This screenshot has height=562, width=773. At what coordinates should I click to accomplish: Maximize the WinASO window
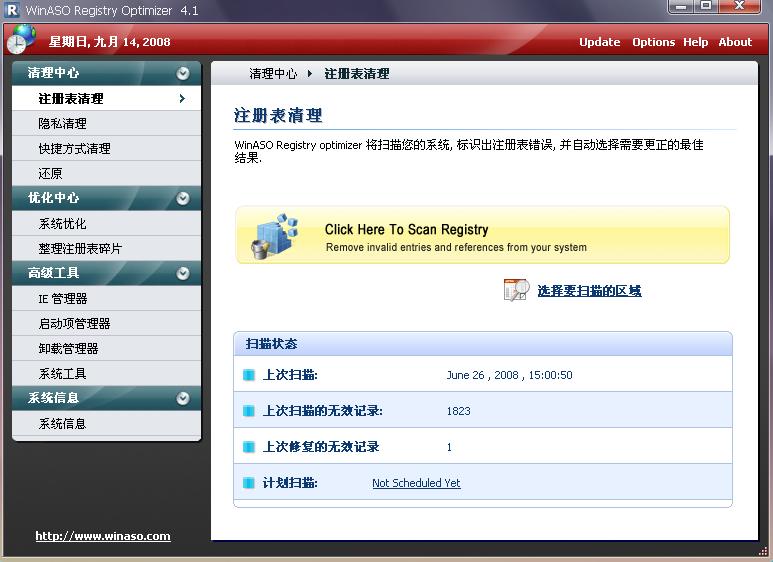coord(706,6)
